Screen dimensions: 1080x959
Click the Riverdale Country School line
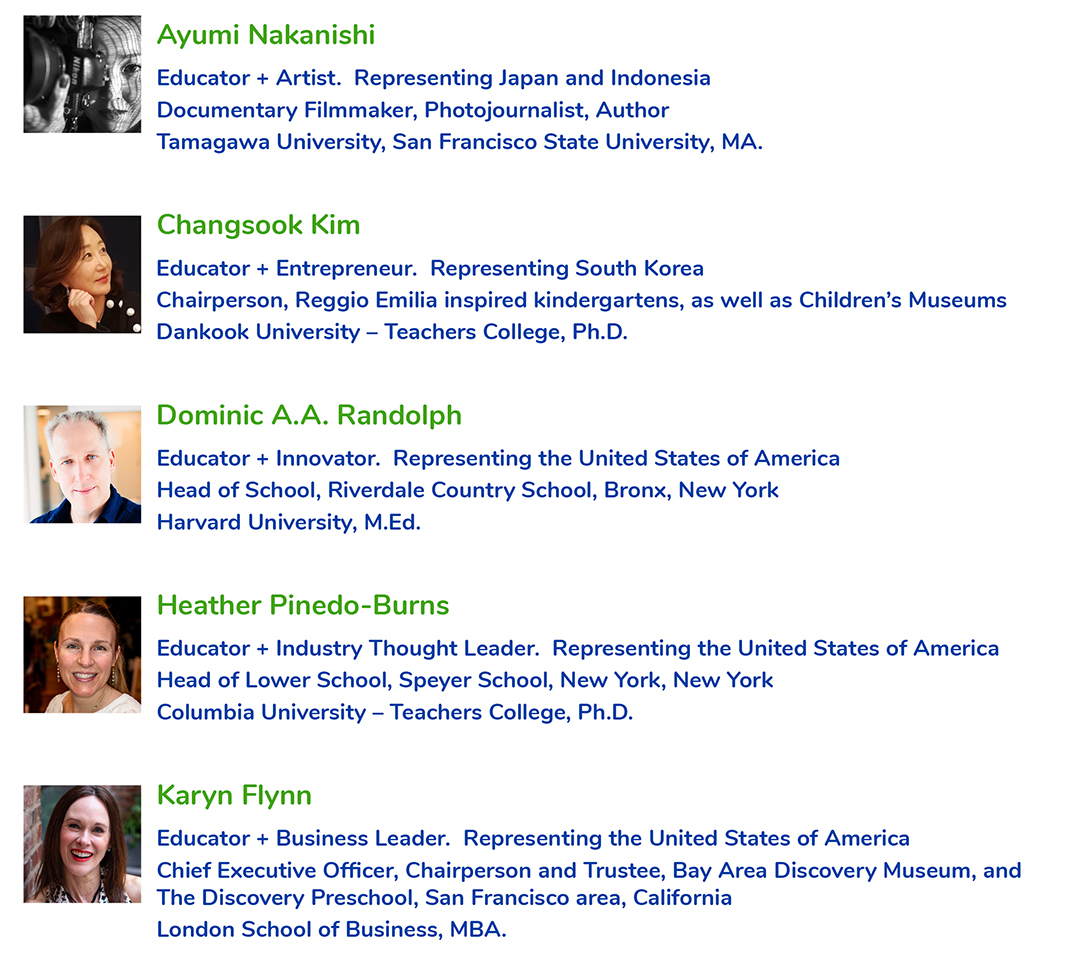(x=468, y=490)
